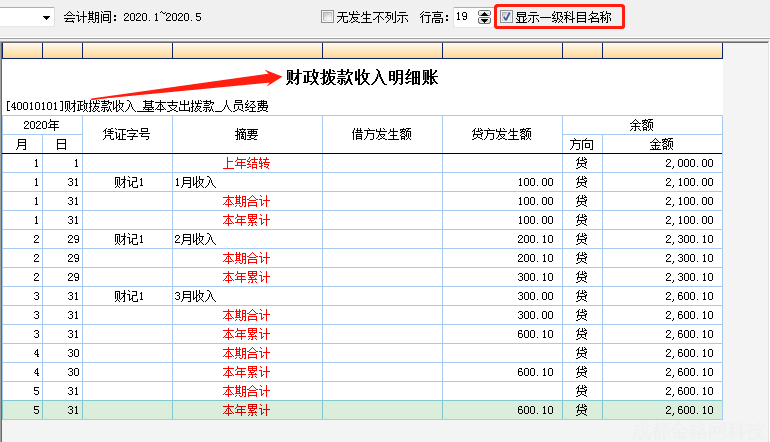Click the 行高 spinner arrows

tap(485, 18)
